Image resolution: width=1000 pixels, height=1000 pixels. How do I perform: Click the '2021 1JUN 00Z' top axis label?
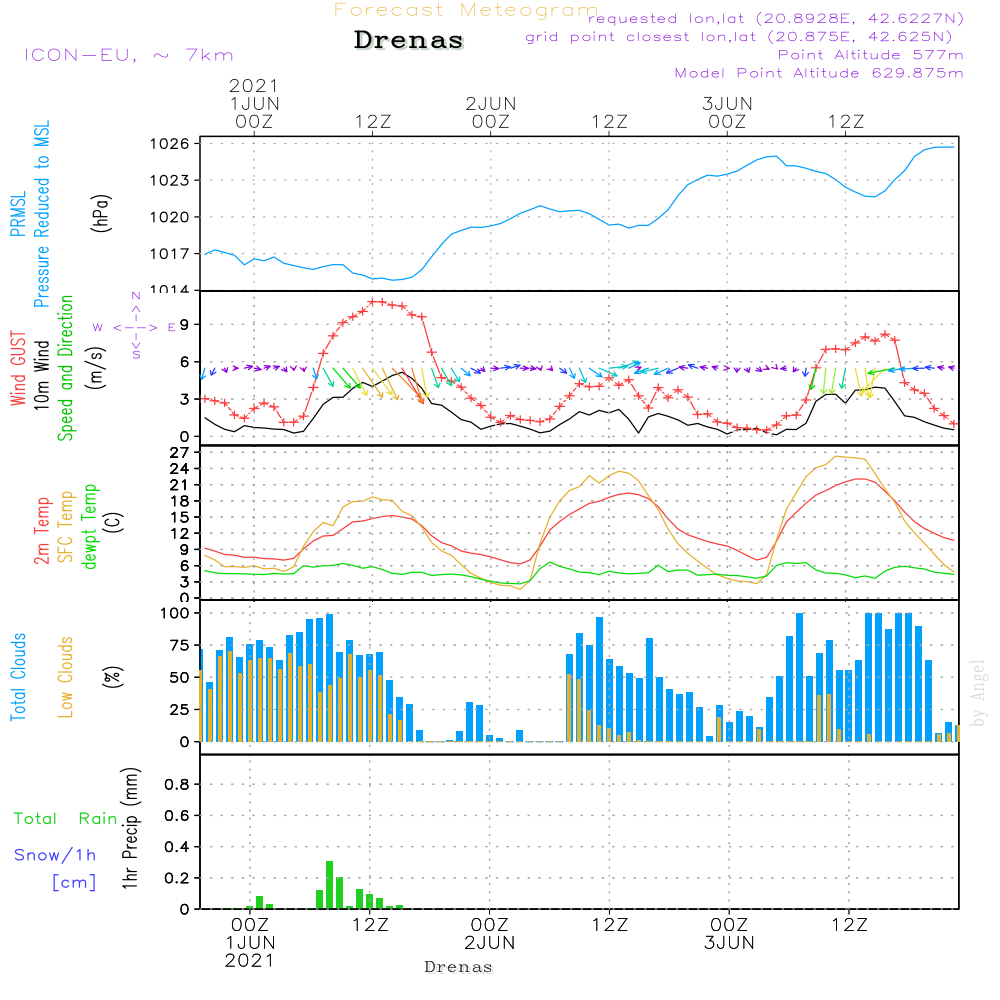(254, 103)
